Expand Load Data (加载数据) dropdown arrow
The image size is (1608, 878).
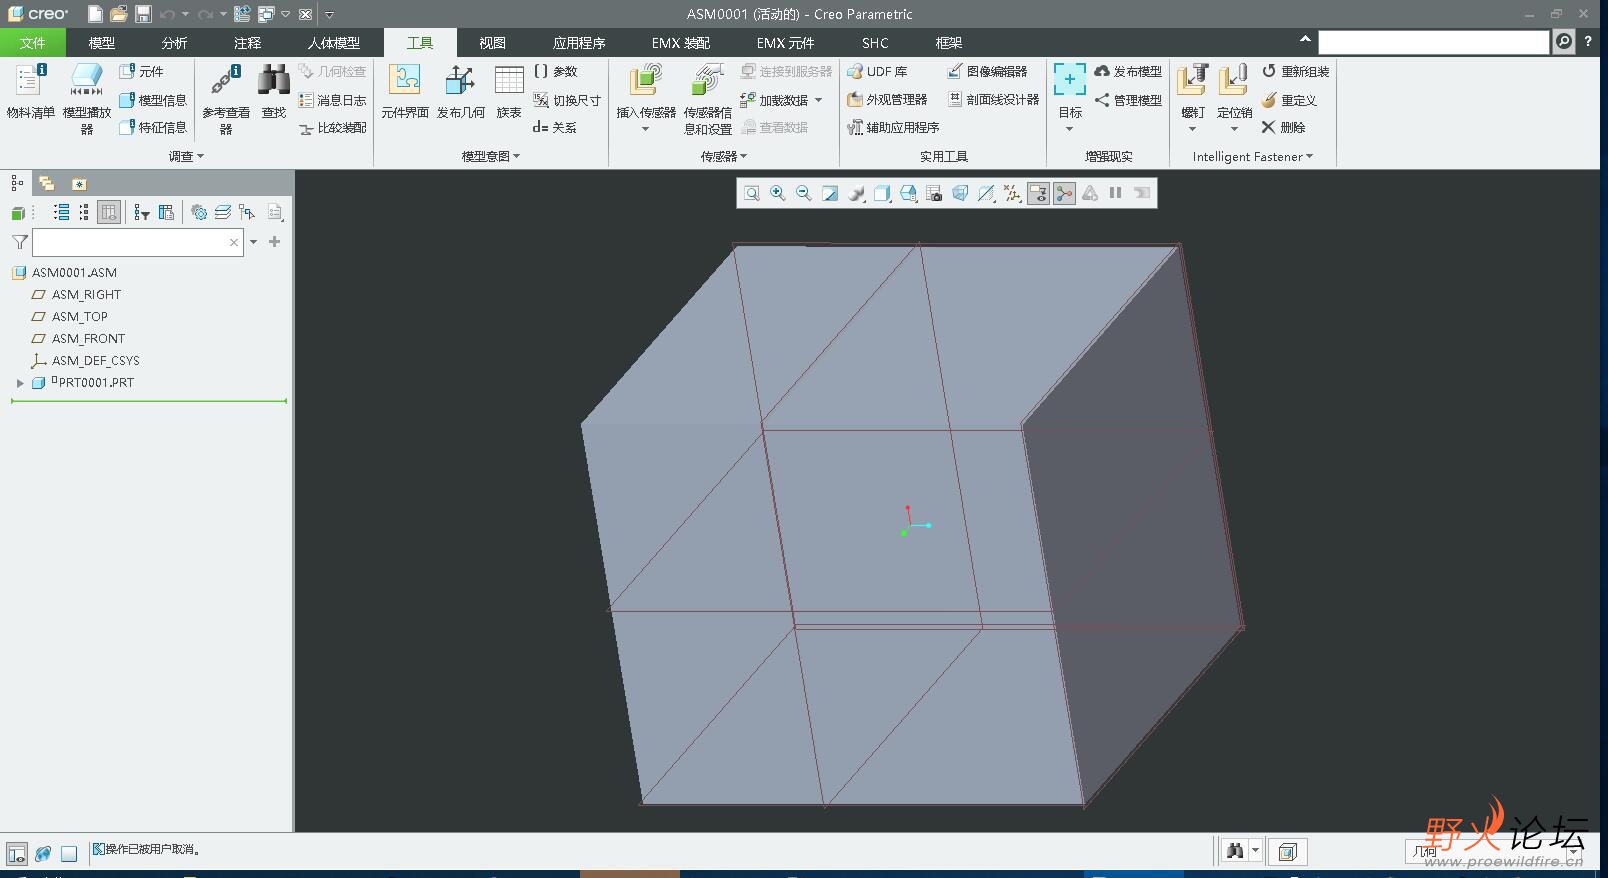pos(819,100)
